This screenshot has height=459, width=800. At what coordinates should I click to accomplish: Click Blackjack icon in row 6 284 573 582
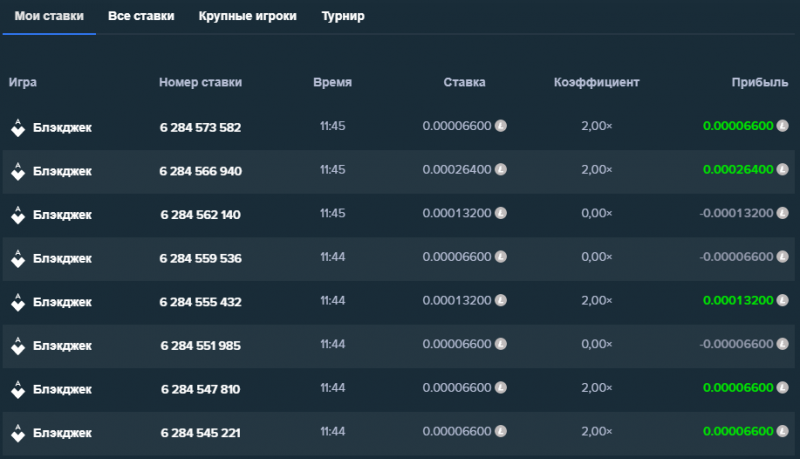[18, 128]
